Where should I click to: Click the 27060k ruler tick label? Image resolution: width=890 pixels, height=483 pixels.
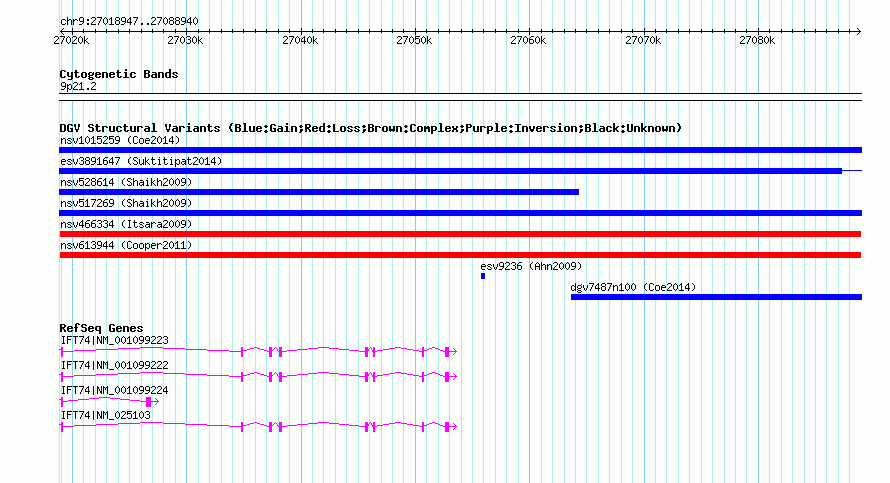pos(528,40)
